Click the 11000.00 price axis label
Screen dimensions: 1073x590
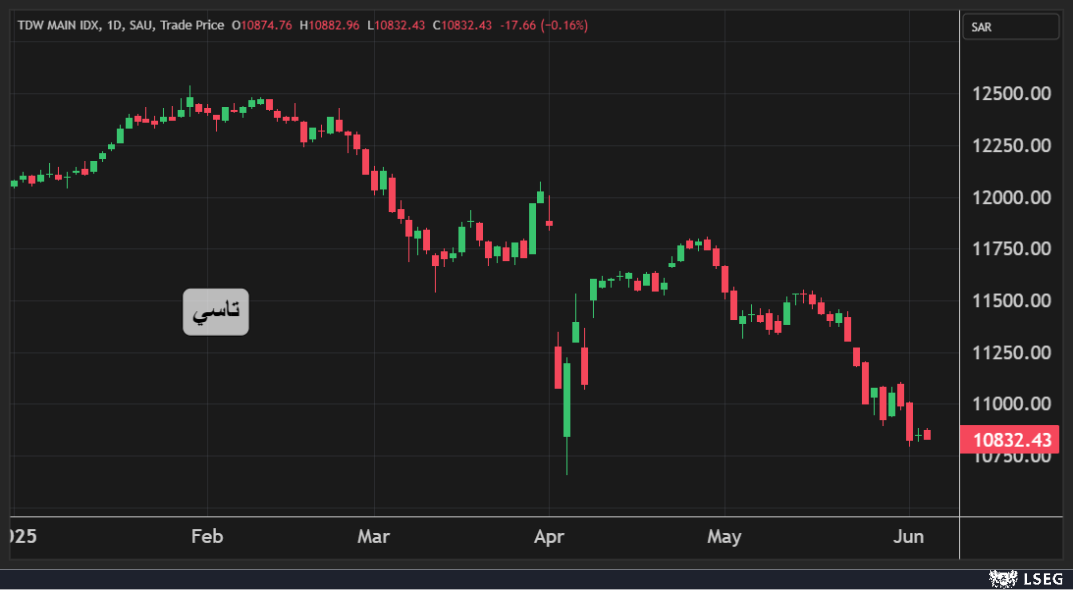1011,404
